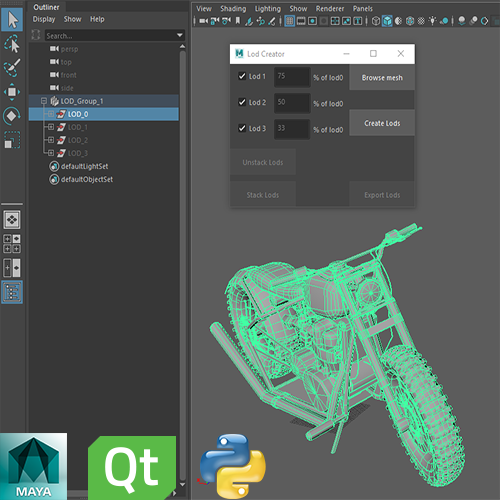Toggle the Resolution Gate display
Viewport: 500px width, 500px height.
click(x=312, y=21)
